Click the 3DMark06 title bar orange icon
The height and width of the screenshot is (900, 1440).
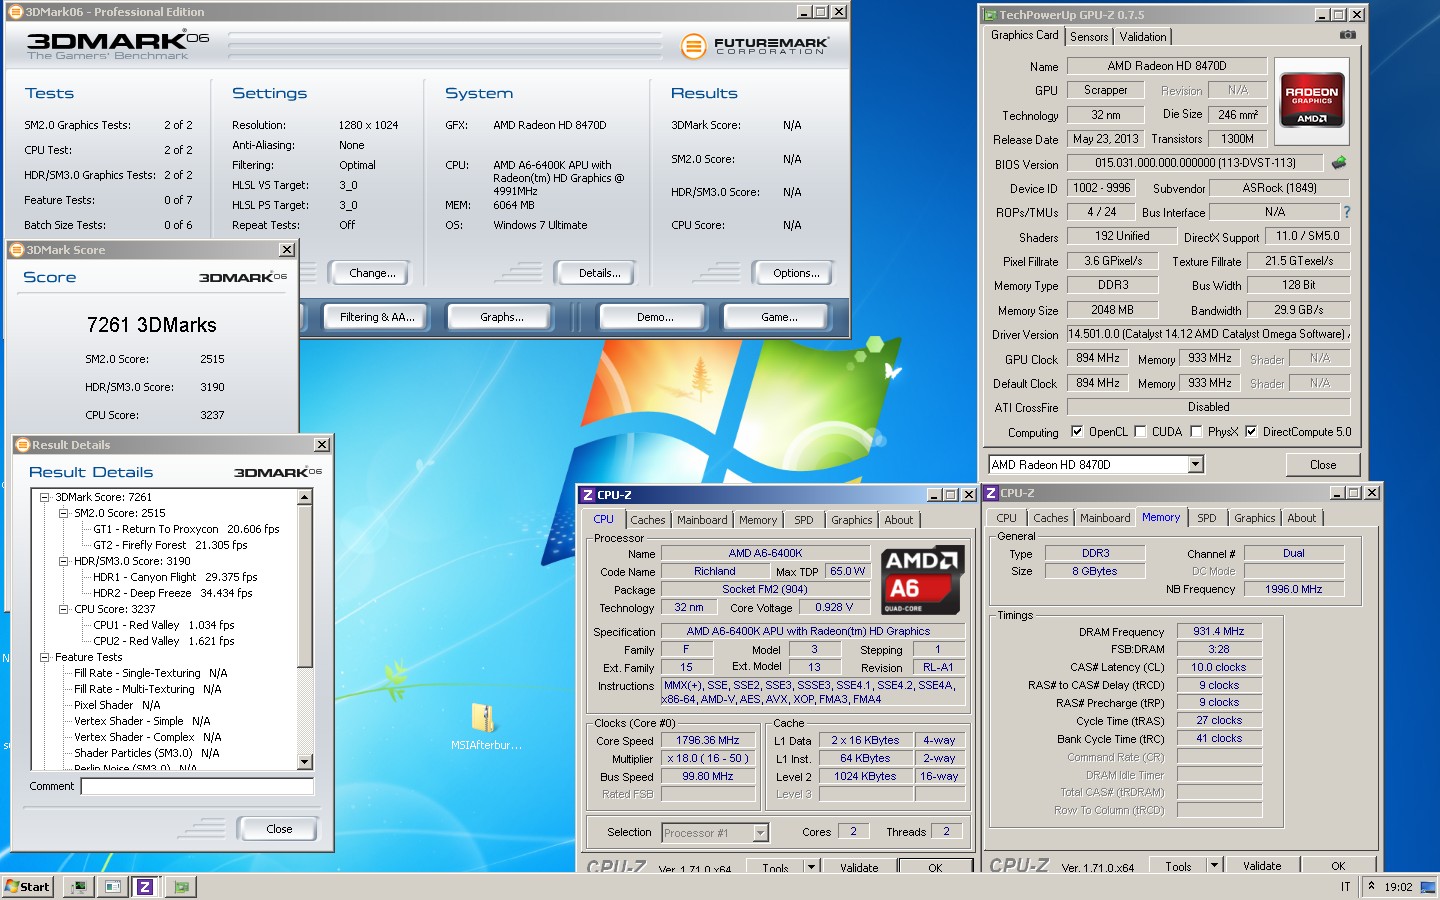coord(16,12)
